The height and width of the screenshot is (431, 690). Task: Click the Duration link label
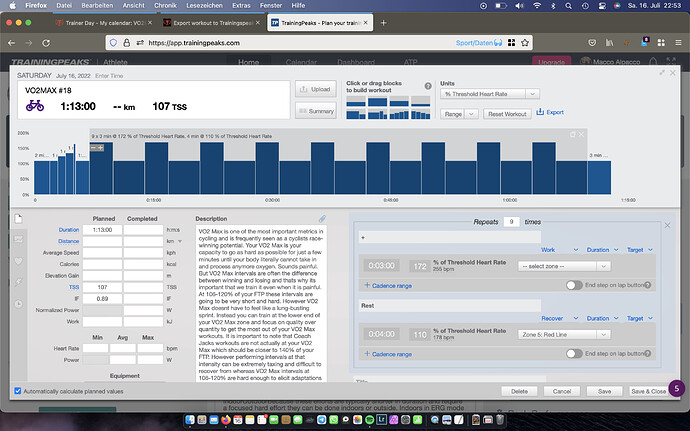[x=69, y=230]
